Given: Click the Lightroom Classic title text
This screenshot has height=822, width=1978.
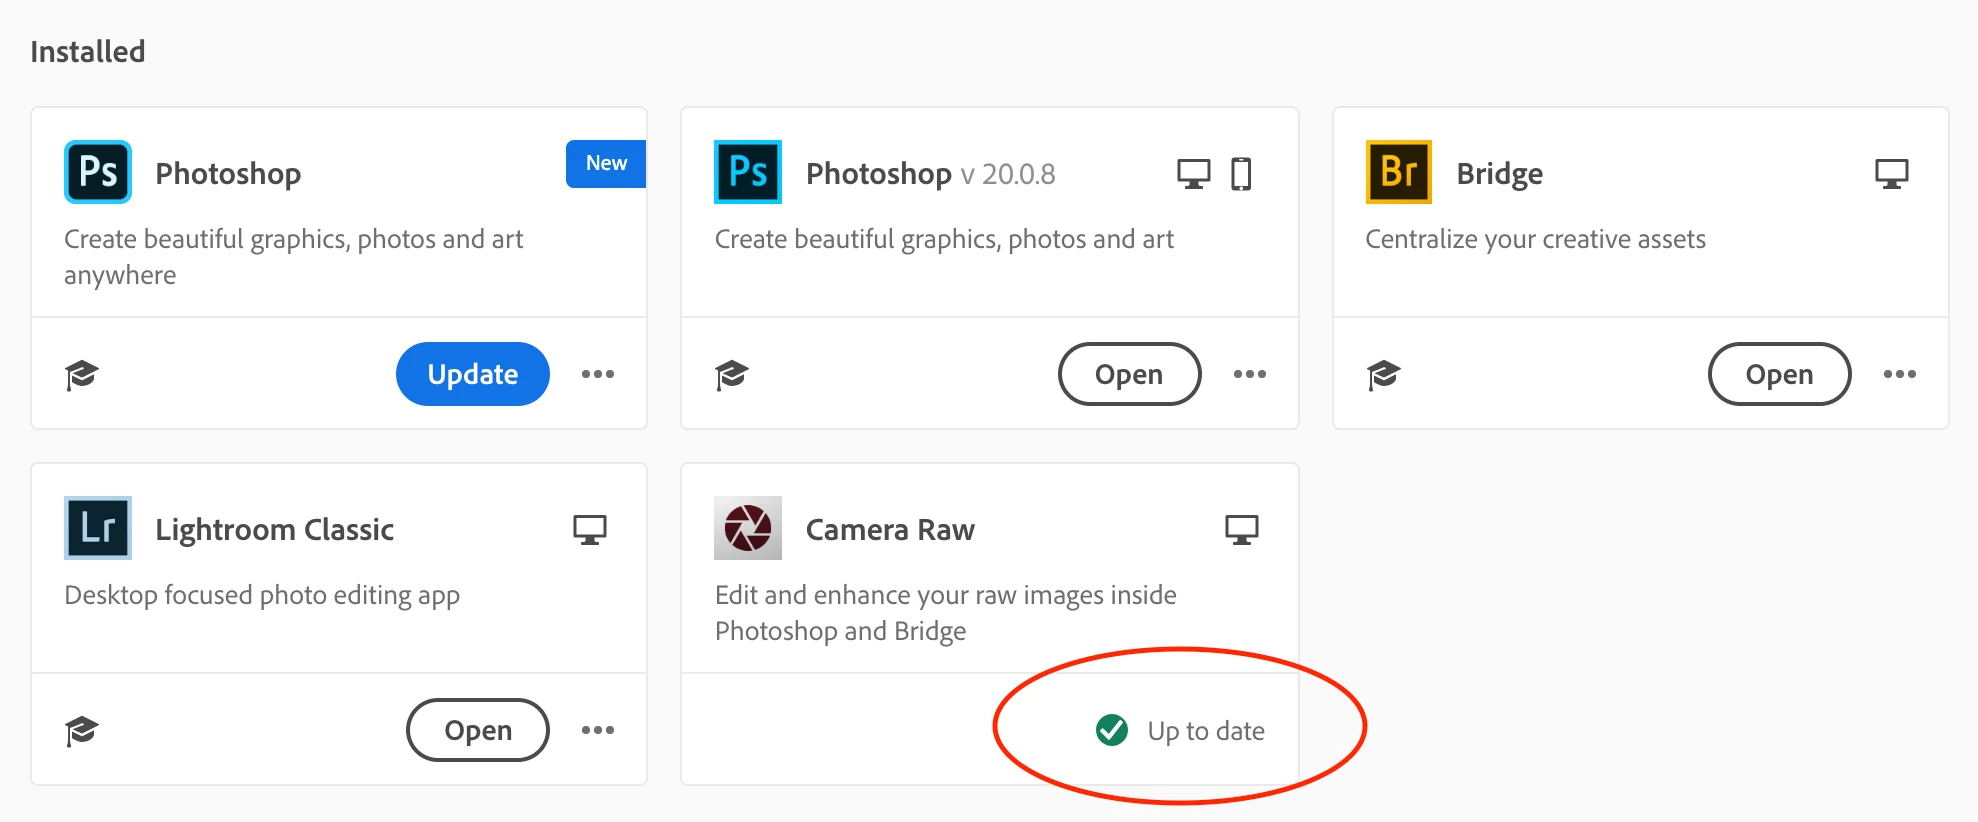Looking at the screenshot, I should click(274, 530).
